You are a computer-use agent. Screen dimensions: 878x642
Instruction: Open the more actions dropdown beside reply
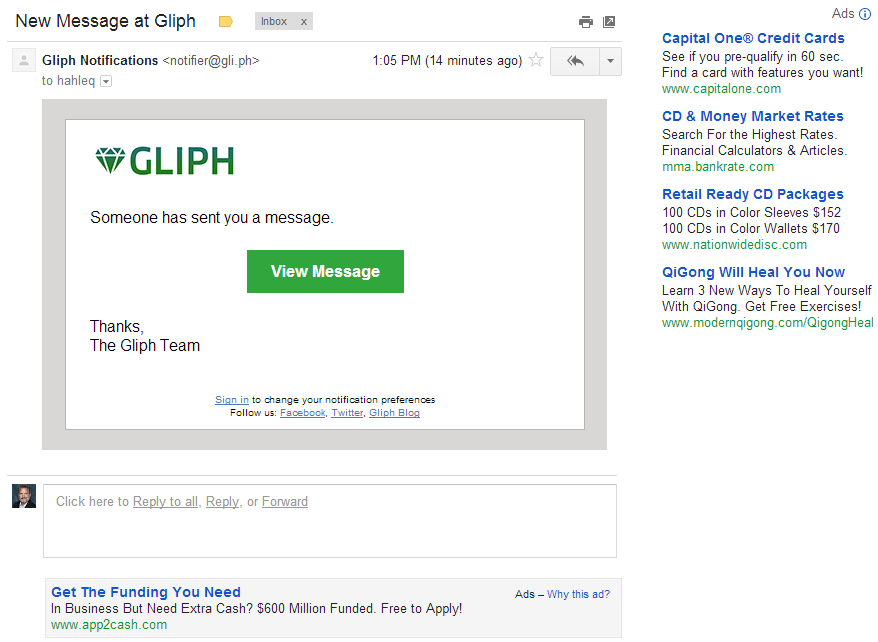[610, 60]
